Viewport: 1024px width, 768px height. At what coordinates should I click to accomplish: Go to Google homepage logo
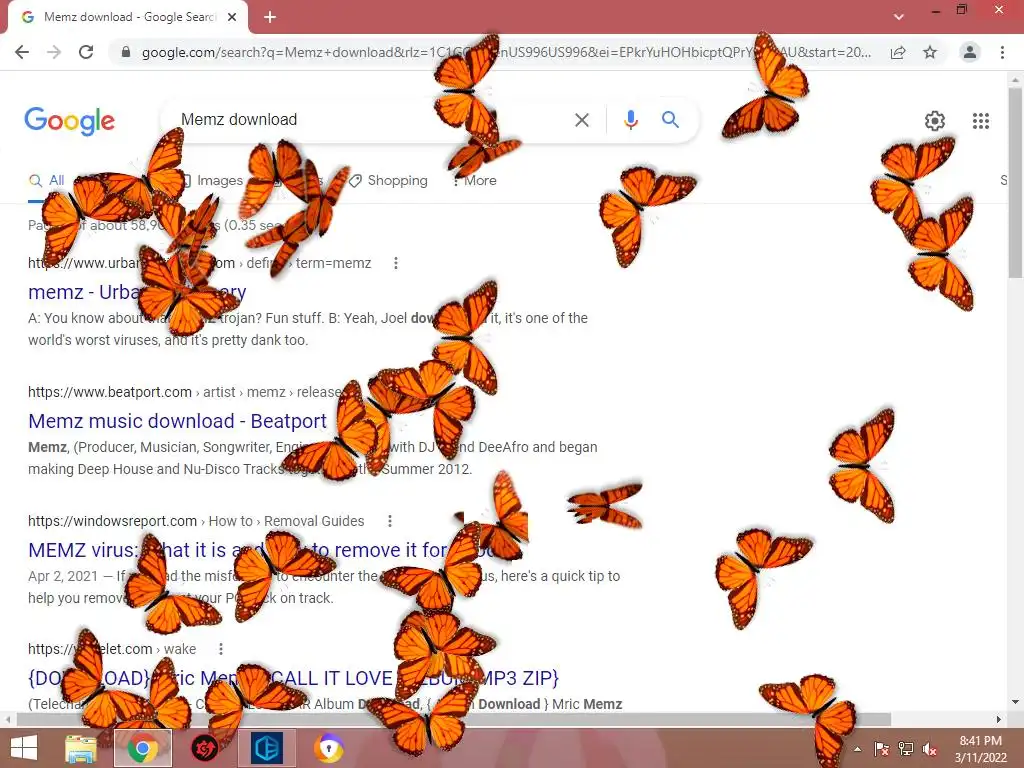coord(70,121)
